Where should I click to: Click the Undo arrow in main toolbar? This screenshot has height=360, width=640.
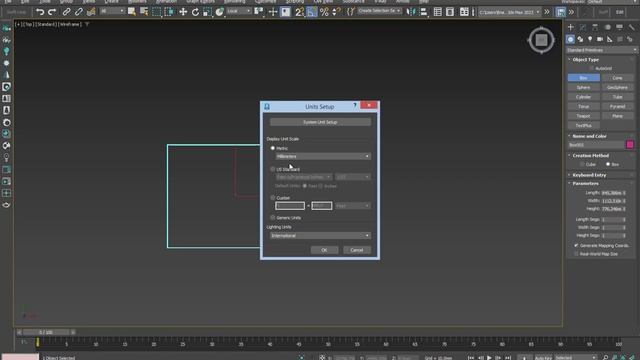point(40,12)
